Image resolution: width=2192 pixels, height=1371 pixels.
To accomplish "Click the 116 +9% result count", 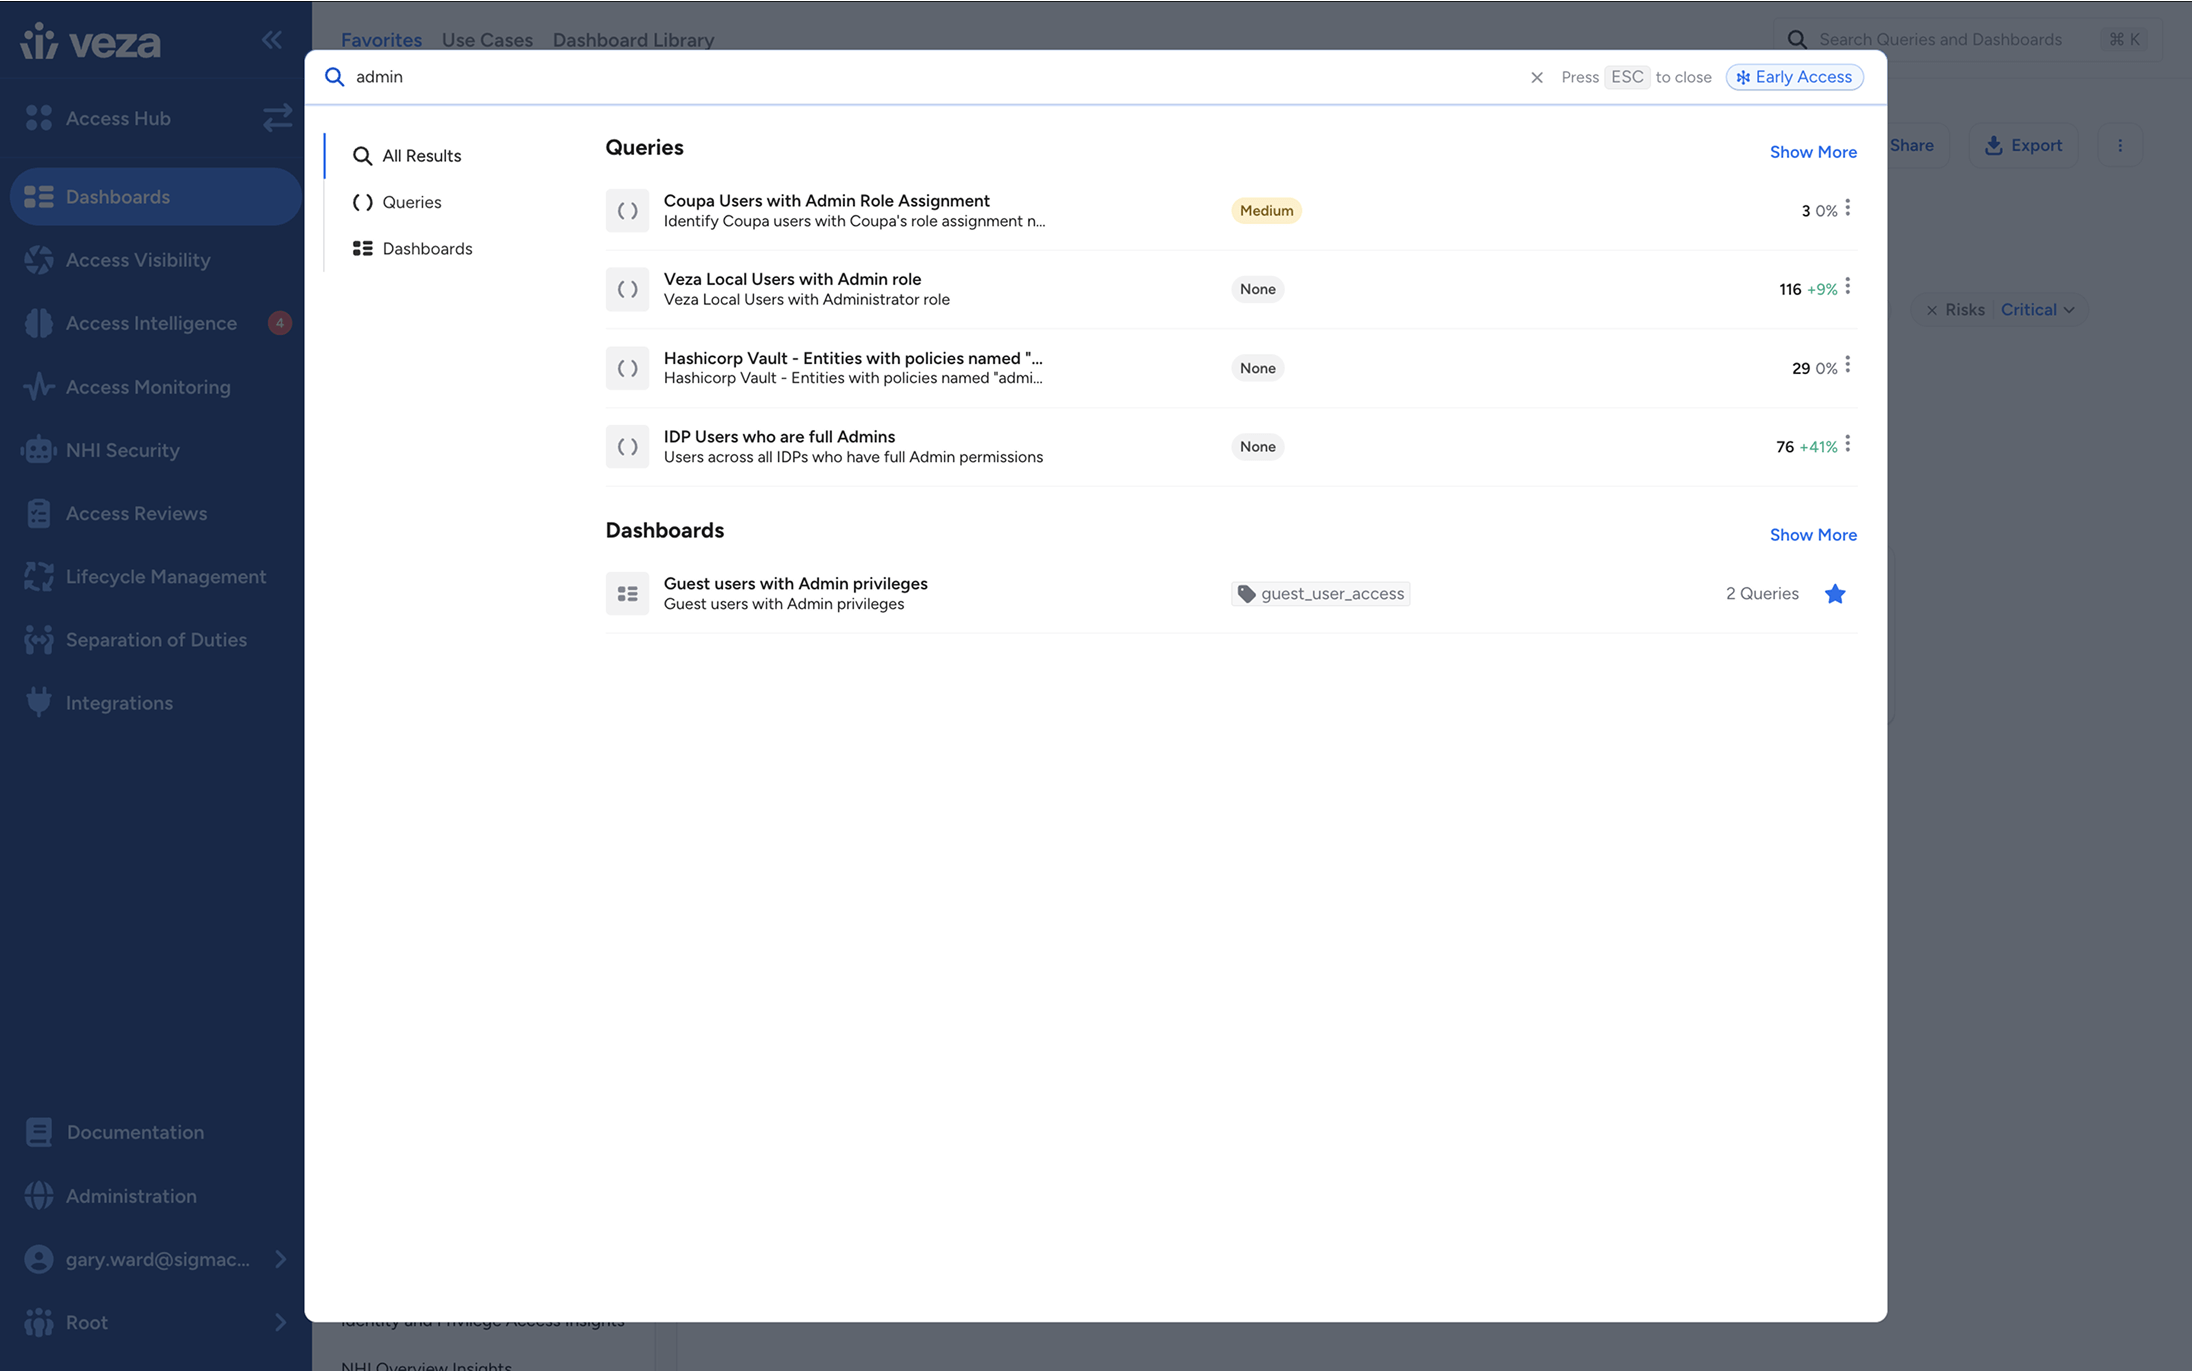I will [x=1807, y=289].
